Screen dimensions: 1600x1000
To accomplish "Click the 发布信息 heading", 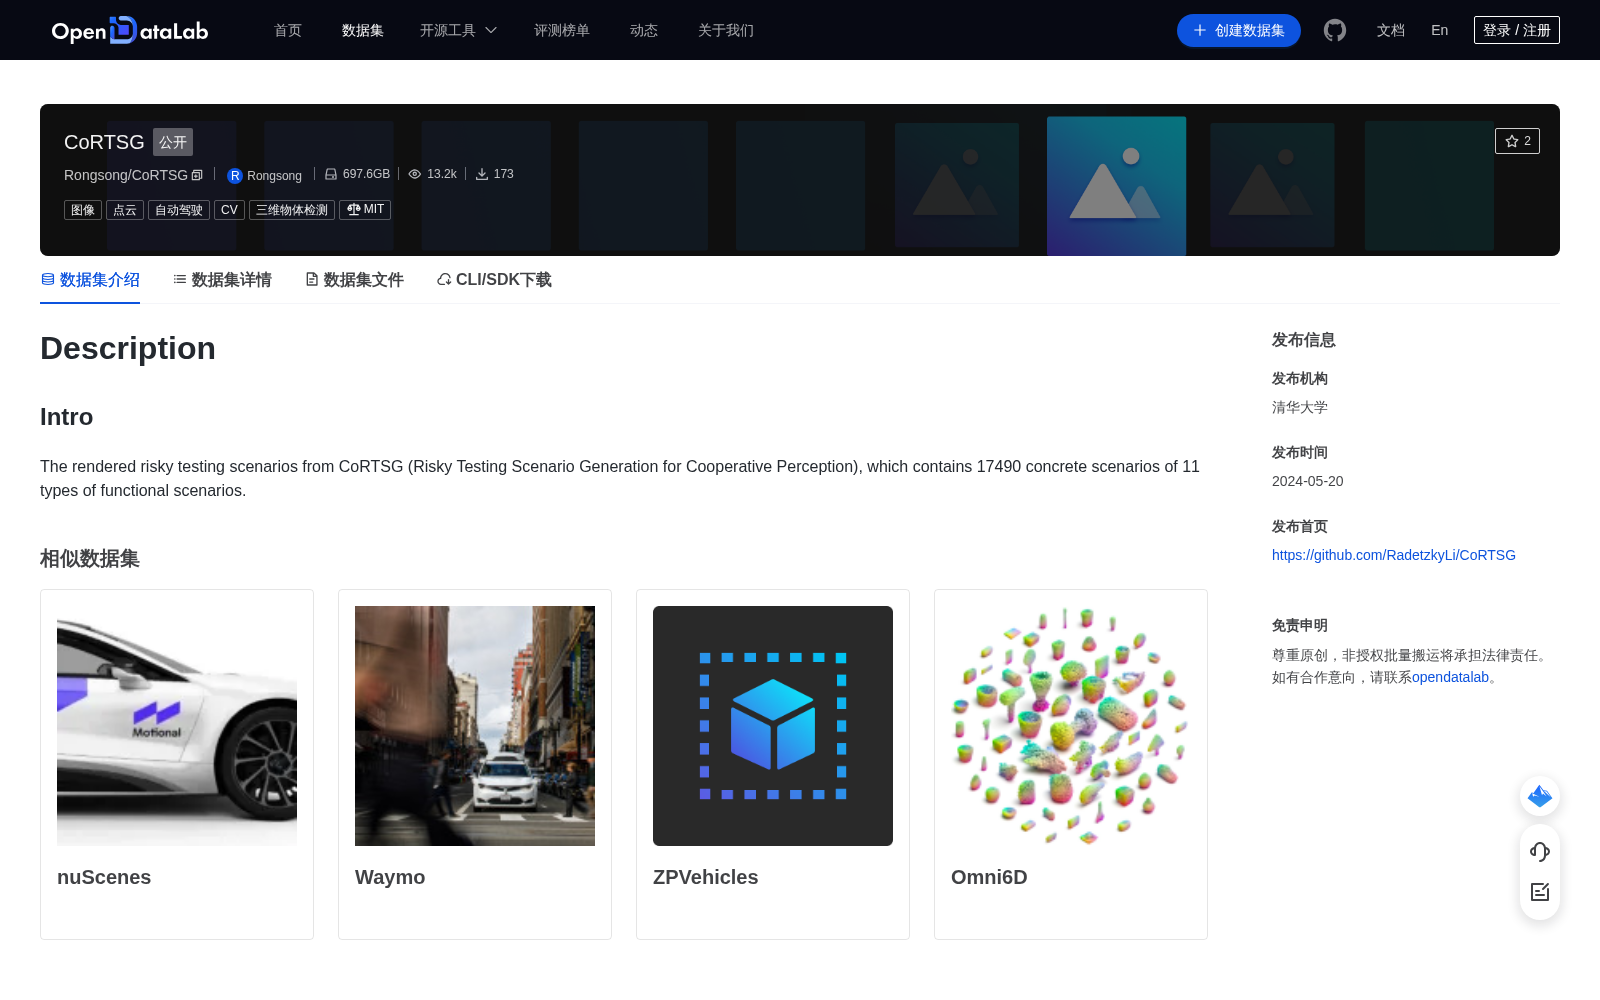I will (1304, 340).
